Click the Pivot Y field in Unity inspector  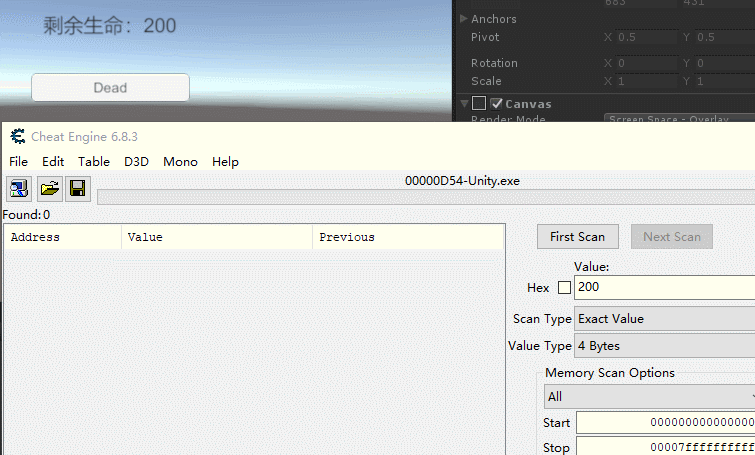pyautogui.click(x=725, y=37)
